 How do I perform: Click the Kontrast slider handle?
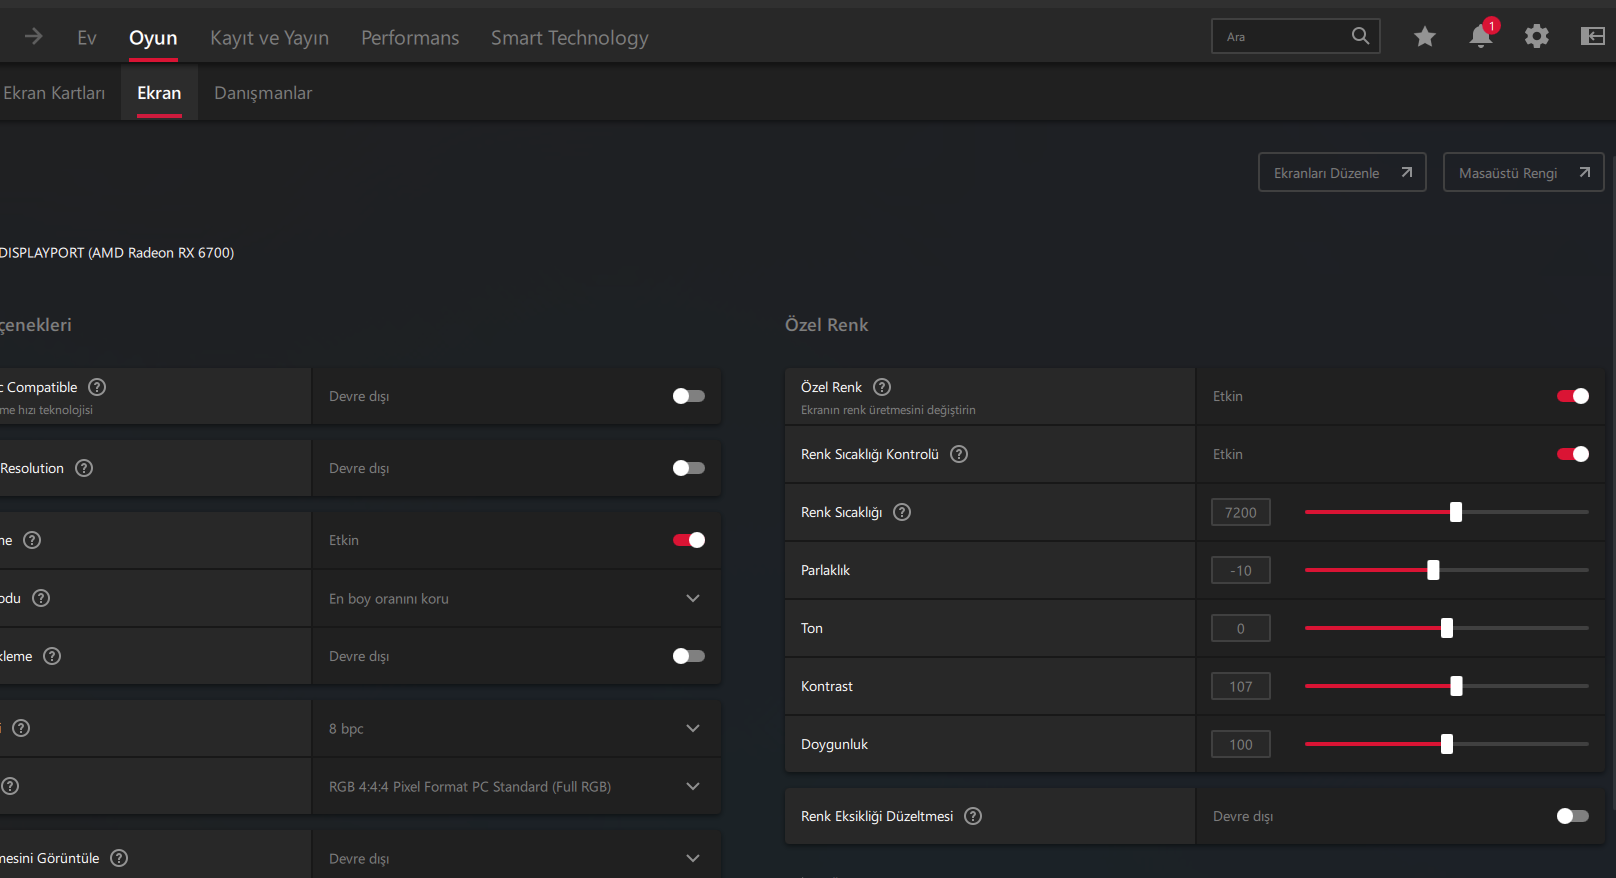(x=1456, y=686)
